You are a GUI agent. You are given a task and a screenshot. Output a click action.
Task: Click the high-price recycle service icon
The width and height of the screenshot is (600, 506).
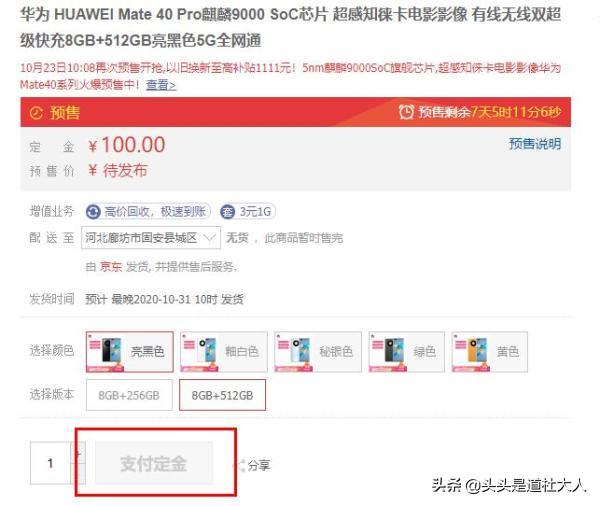93,212
